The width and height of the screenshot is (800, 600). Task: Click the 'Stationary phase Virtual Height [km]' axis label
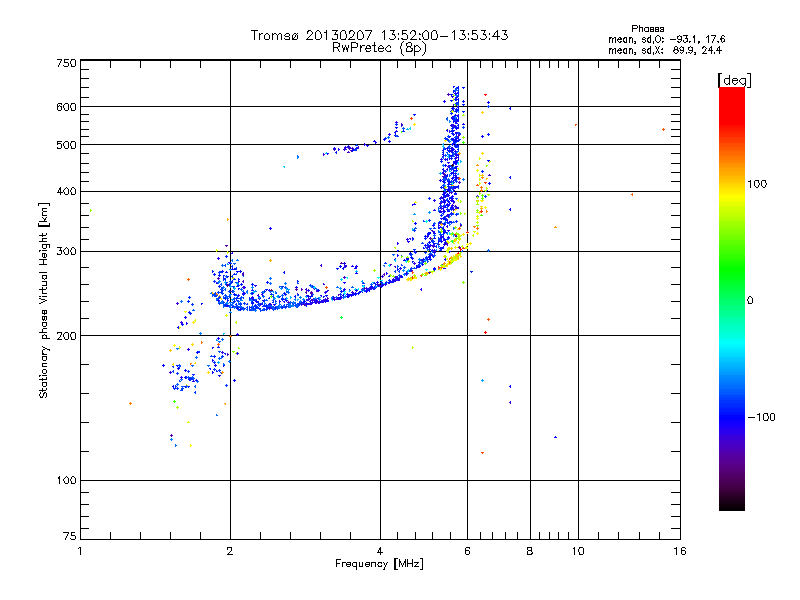44,300
